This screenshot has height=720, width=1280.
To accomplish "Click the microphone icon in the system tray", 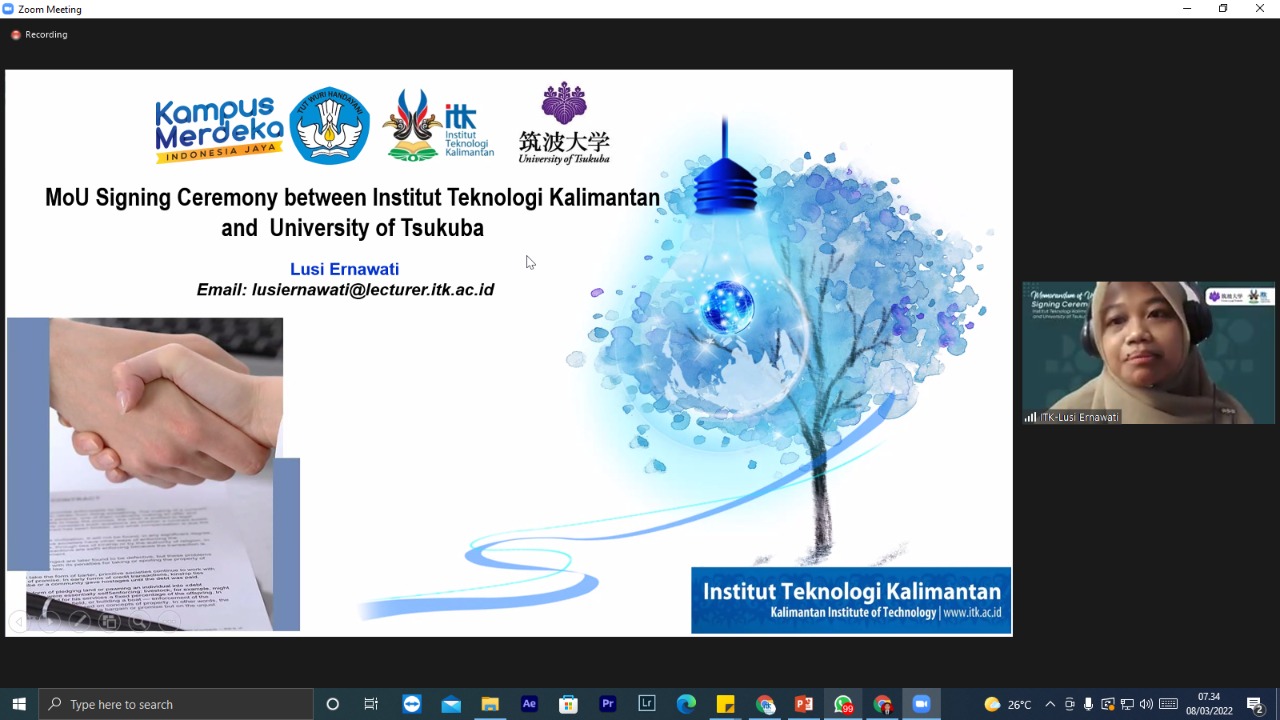I will tap(1088, 704).
